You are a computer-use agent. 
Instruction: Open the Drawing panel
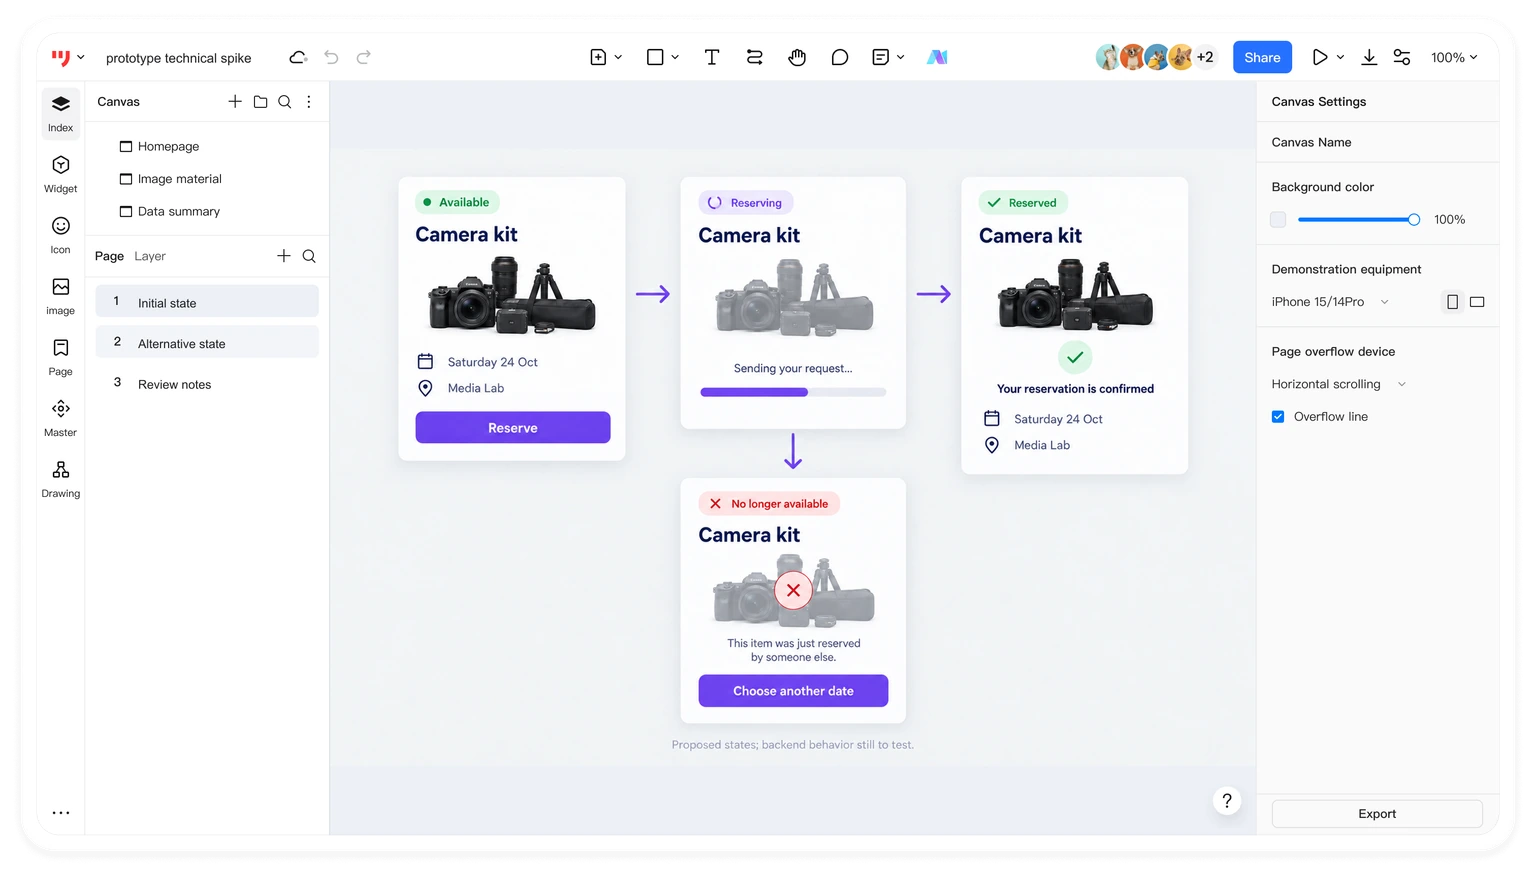61,479
